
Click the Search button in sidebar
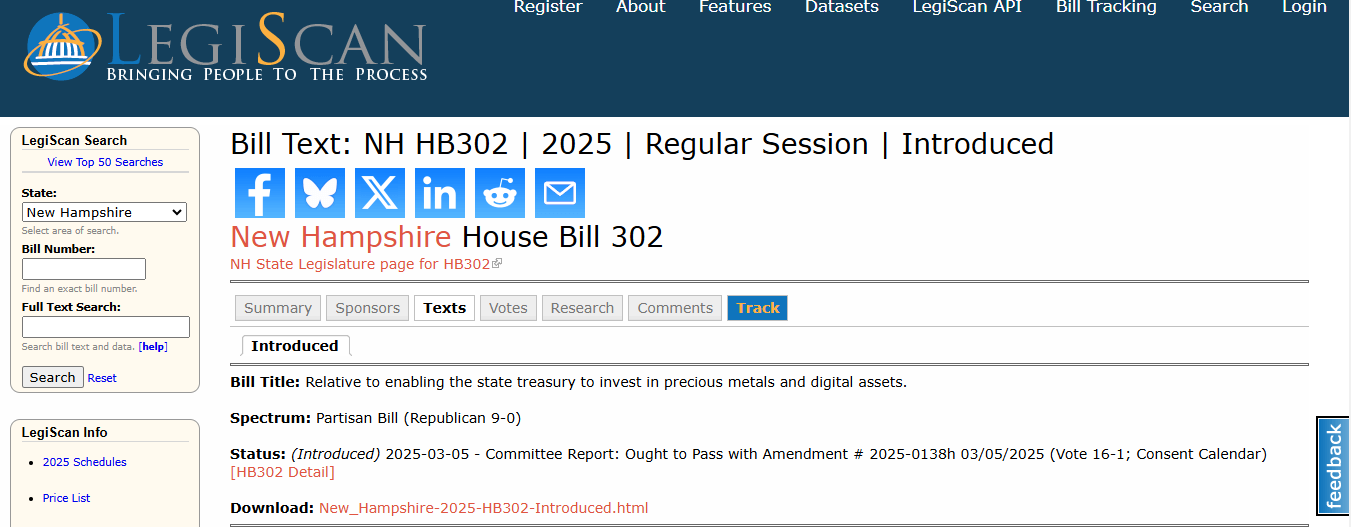tap(52, 377)
